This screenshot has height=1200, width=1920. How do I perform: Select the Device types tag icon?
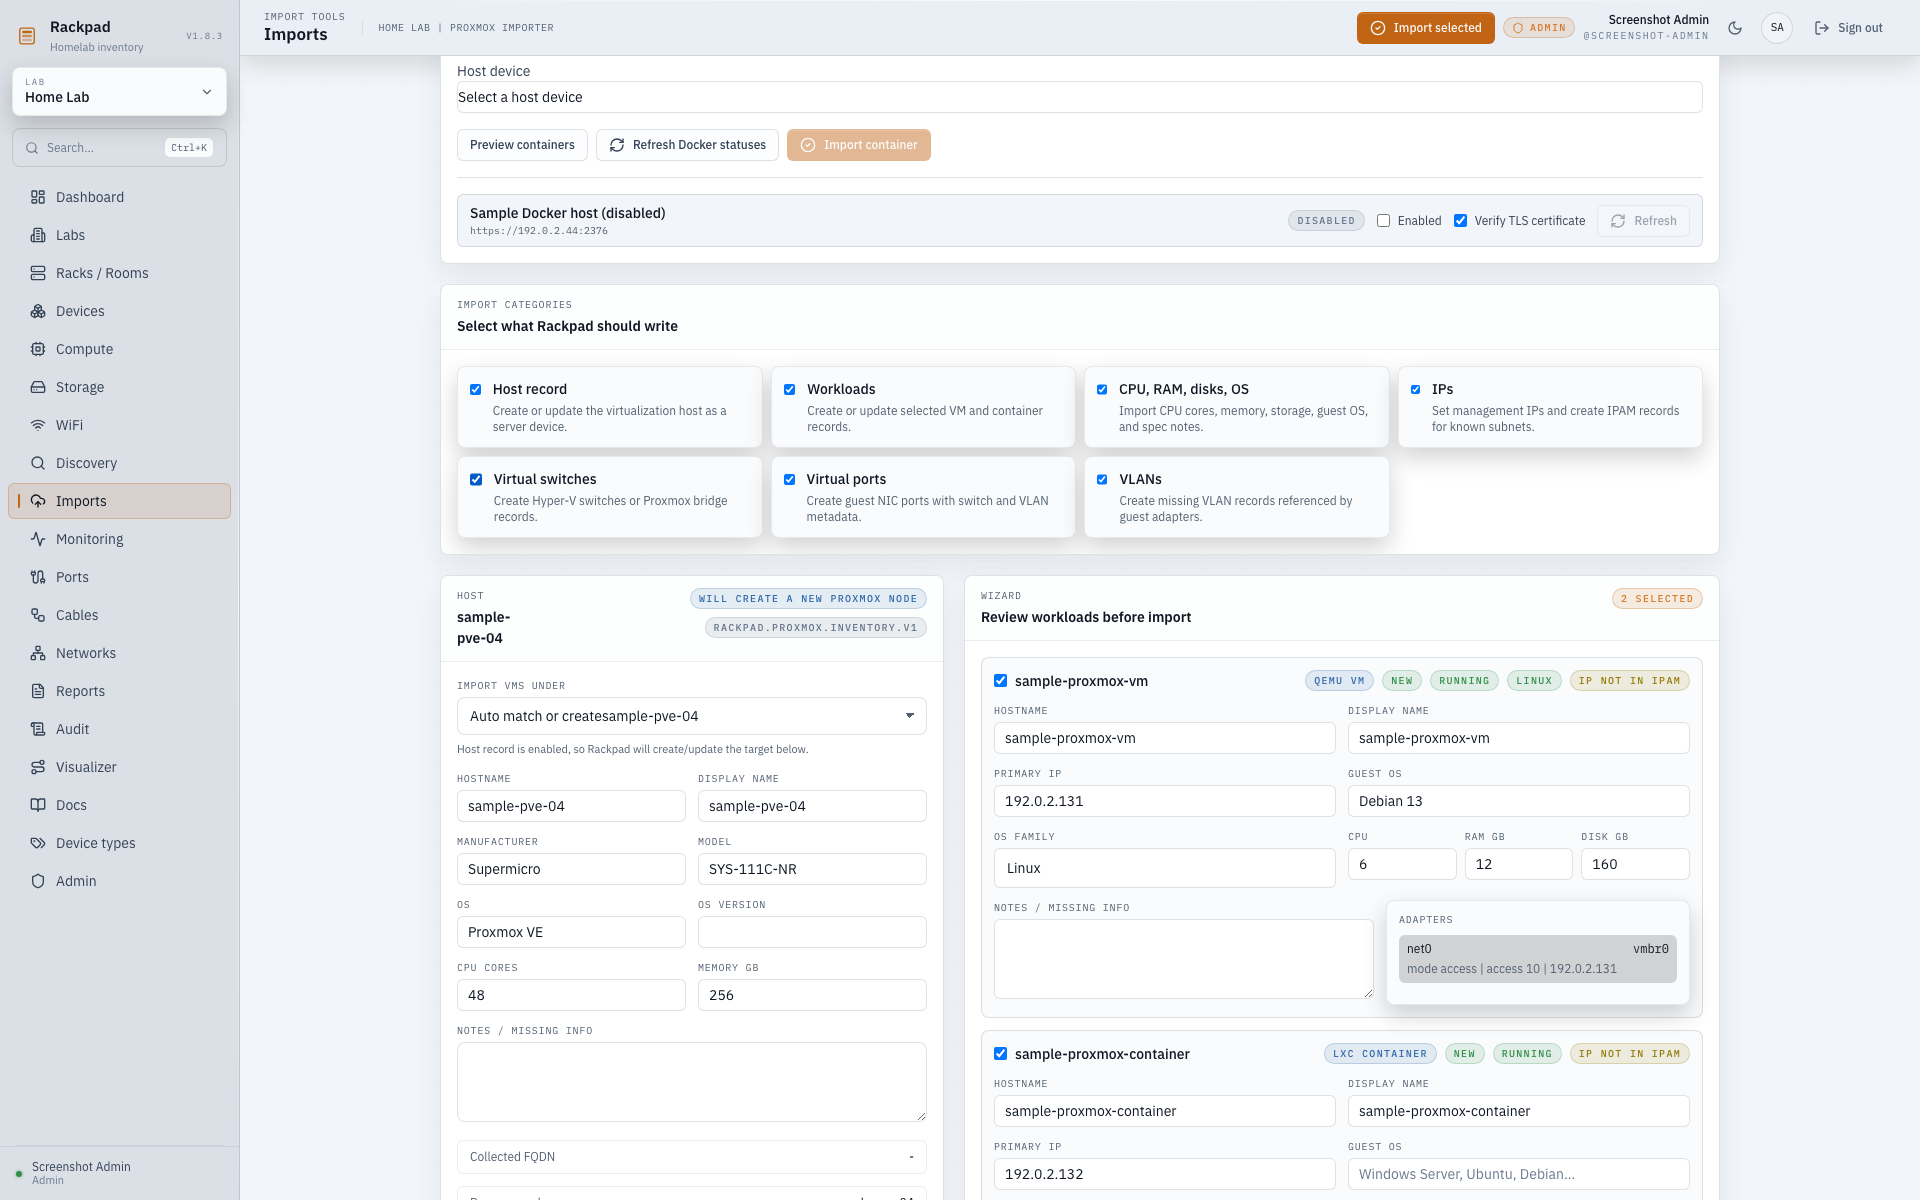pos(38,843)
